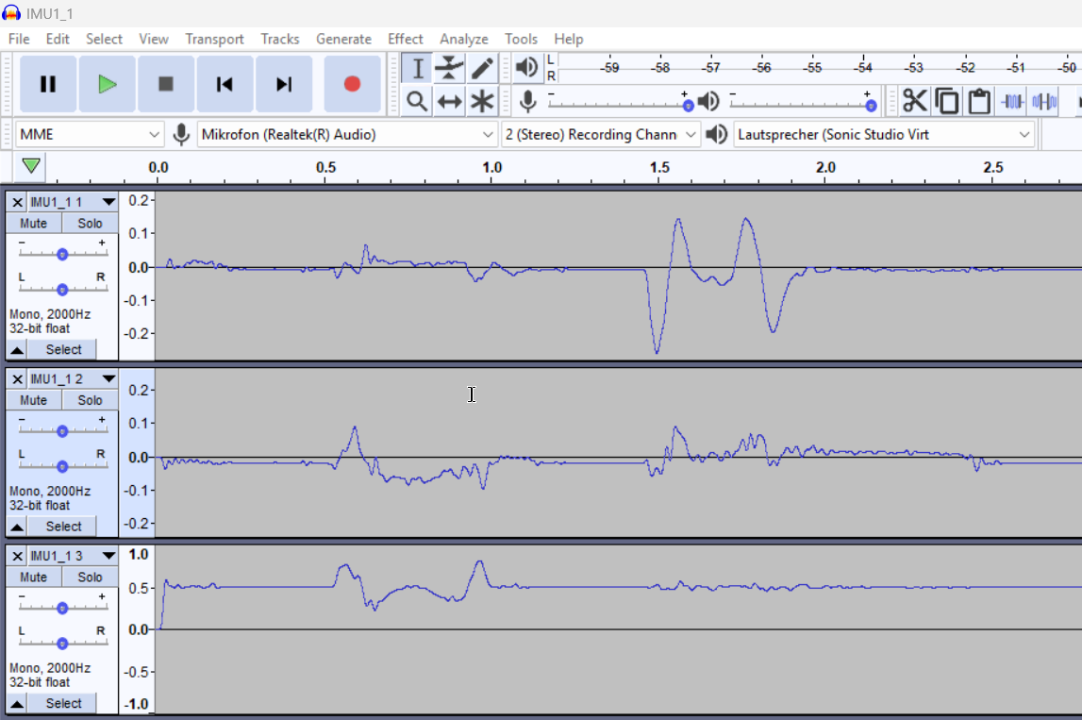This screenshot has width=1082, height=720.
Task: Select the Multi-Tool asterisk icon
Action: [483, 101]
